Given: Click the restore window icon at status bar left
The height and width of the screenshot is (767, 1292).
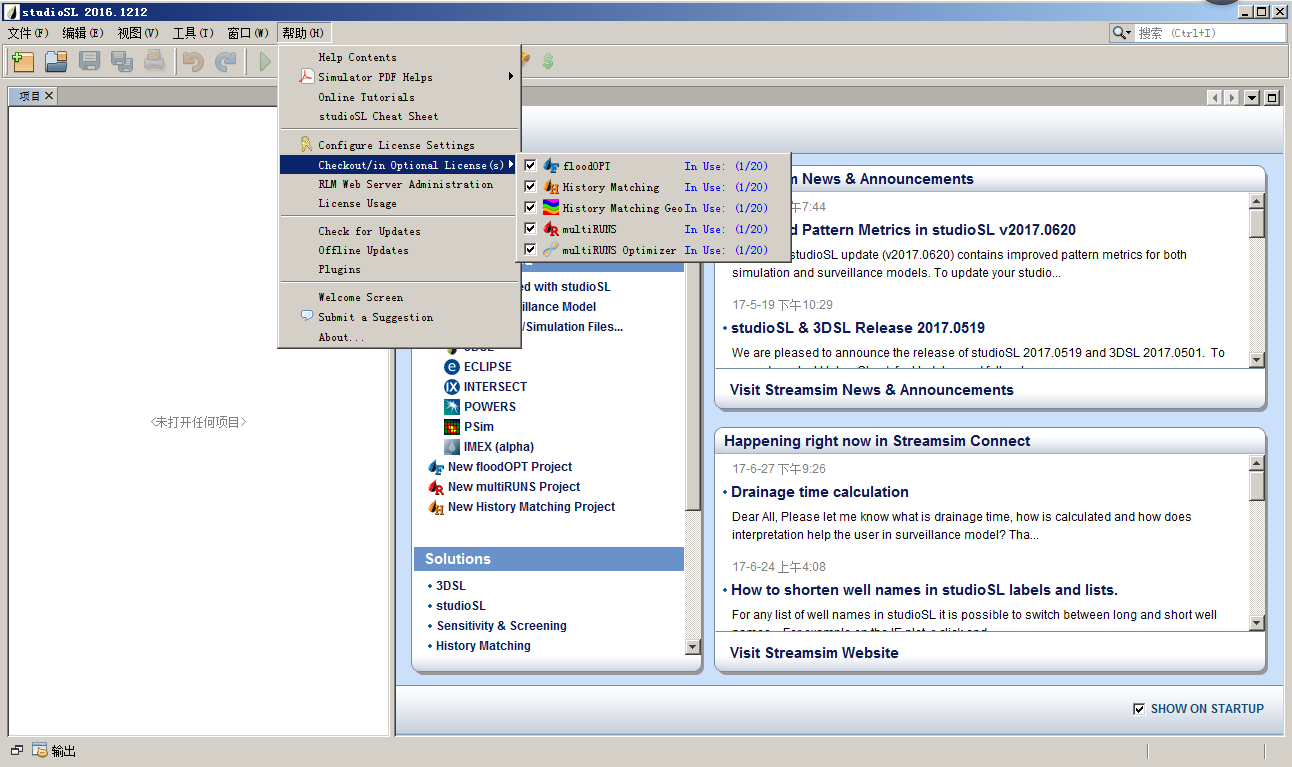Looking at the screenshot, I should tap(17, 750).
